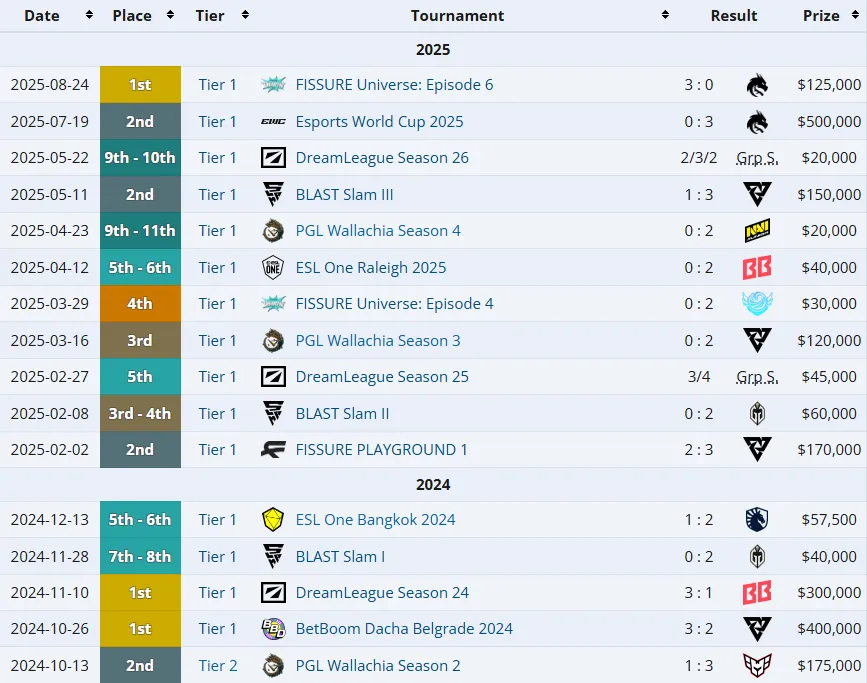
Task: Open the BLAST Slam III tournament link
Action: [x=344, y=195]
